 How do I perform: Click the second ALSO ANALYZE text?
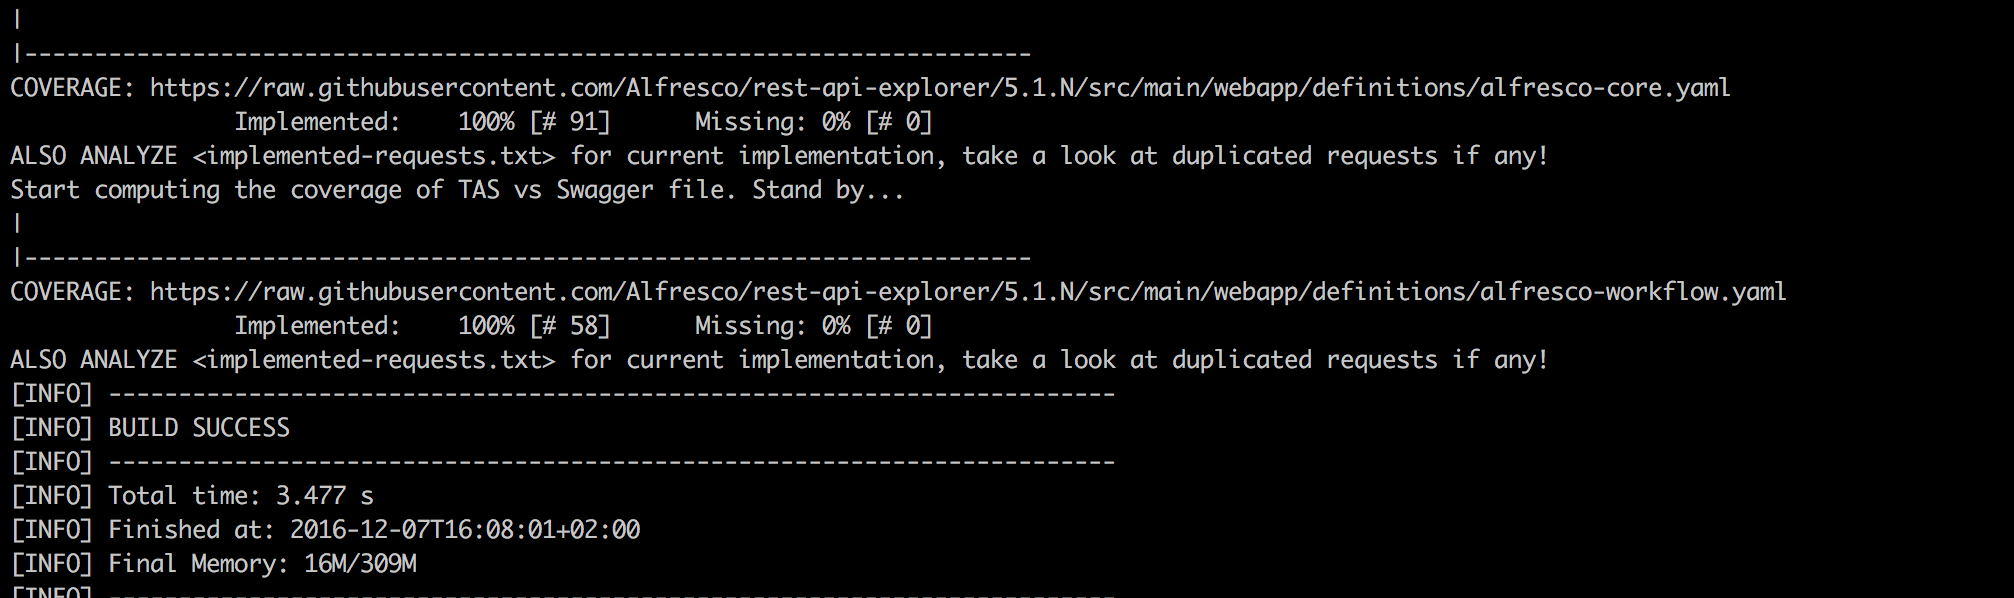tap(94, 360)
